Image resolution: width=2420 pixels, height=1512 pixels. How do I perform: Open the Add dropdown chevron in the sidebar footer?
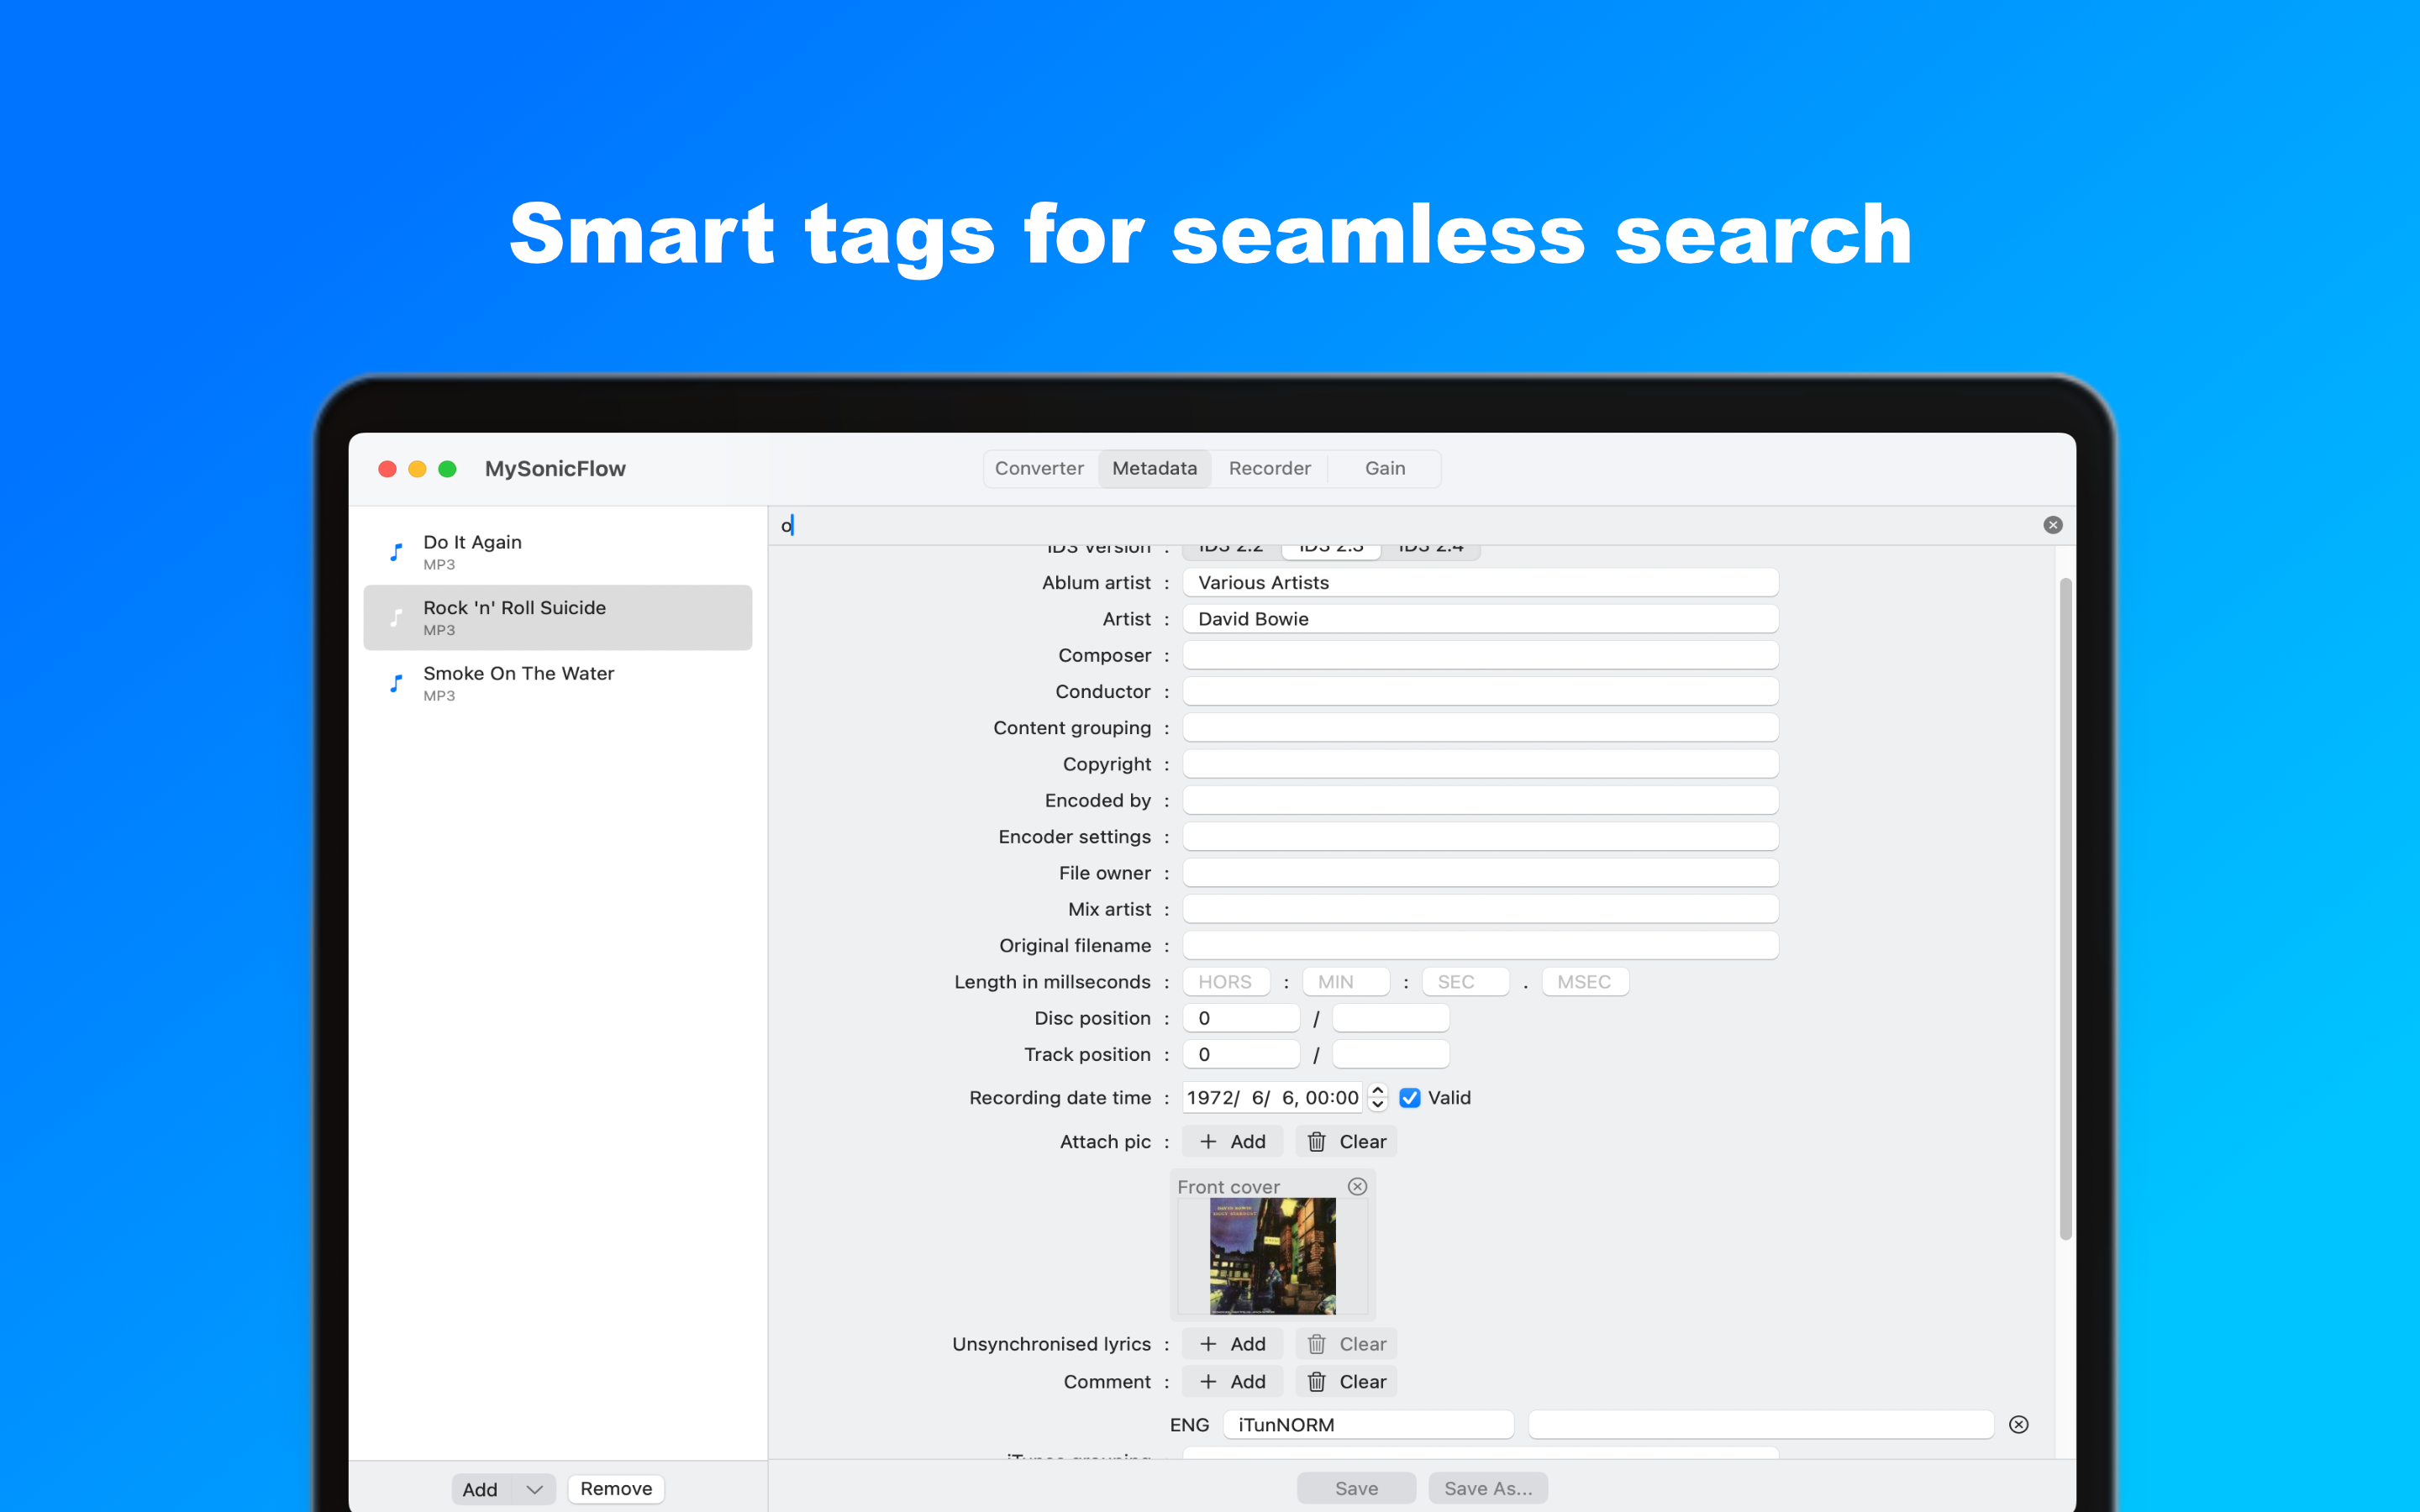[x=534, y=1489]
